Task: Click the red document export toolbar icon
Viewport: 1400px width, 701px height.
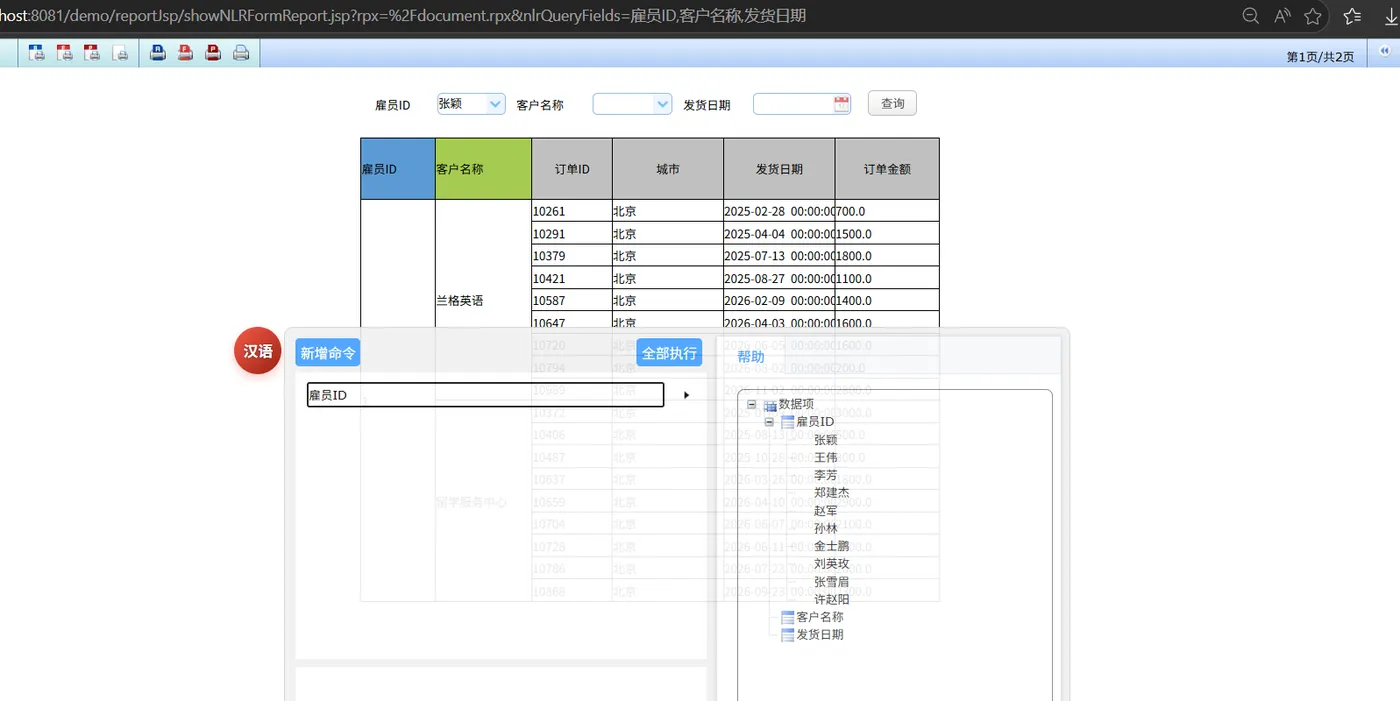Action: coord(65,52)
